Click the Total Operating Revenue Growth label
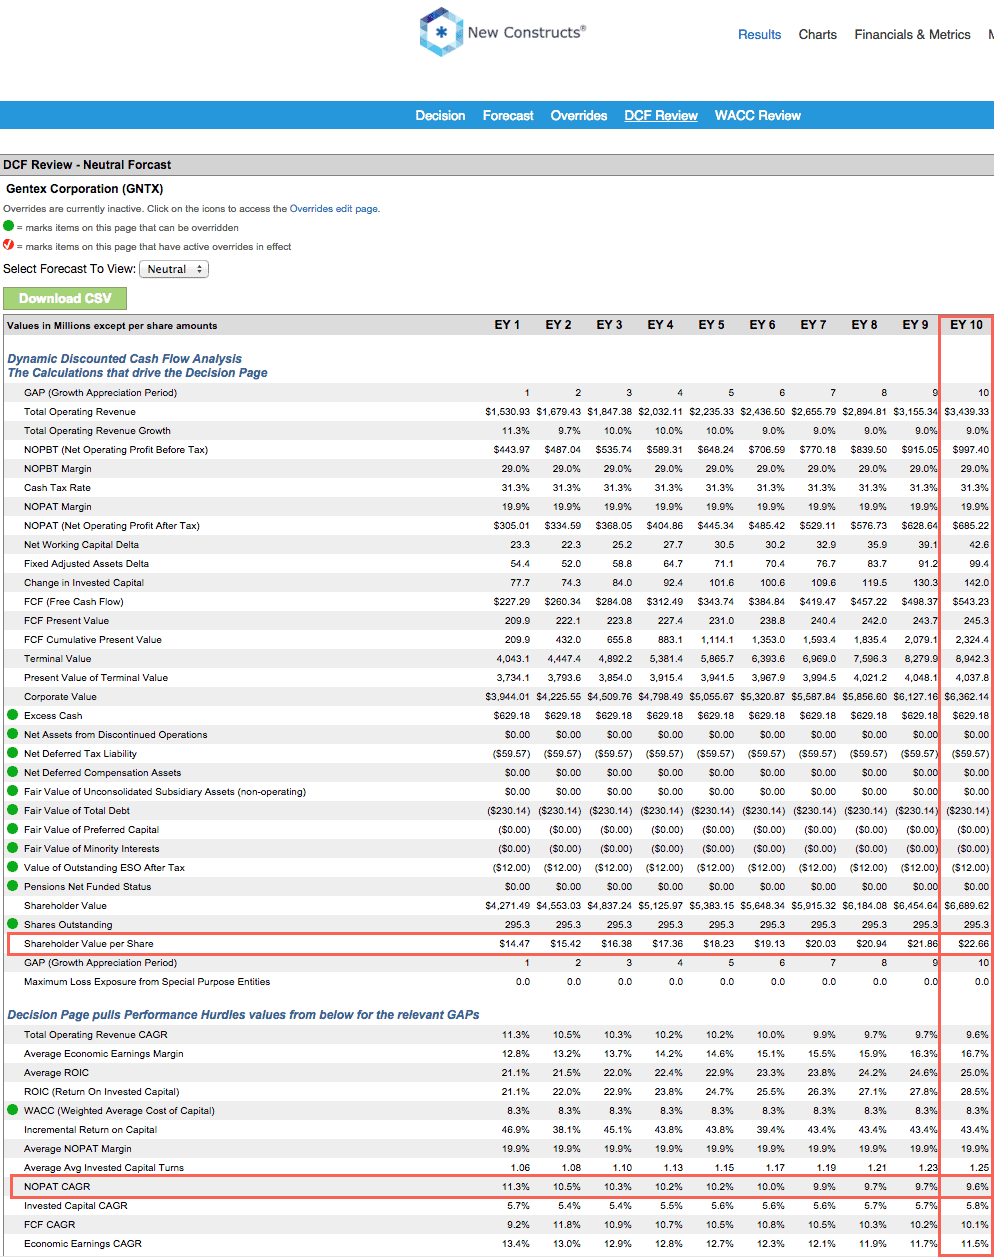994x1257 pixels. coord(97,430)
